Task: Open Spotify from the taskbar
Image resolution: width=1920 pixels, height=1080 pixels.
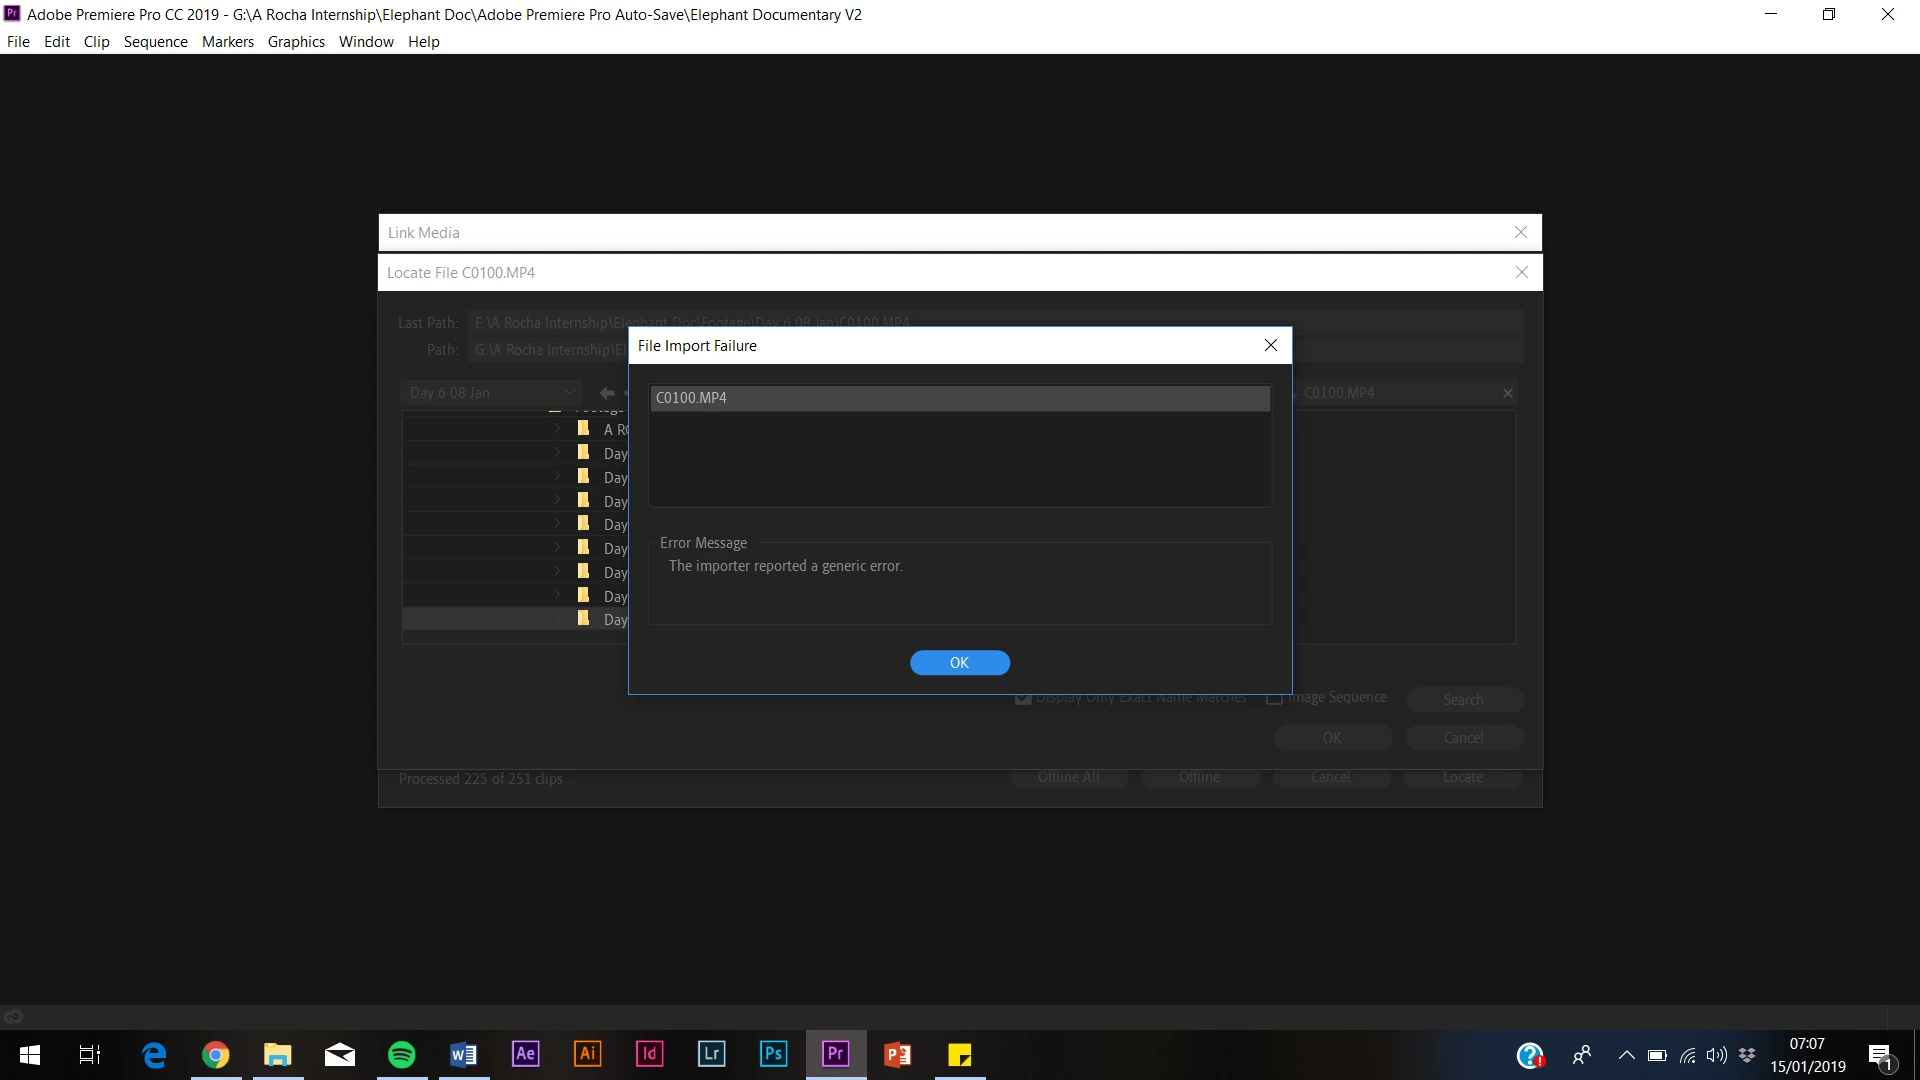Action: [x=401, y=1054]
